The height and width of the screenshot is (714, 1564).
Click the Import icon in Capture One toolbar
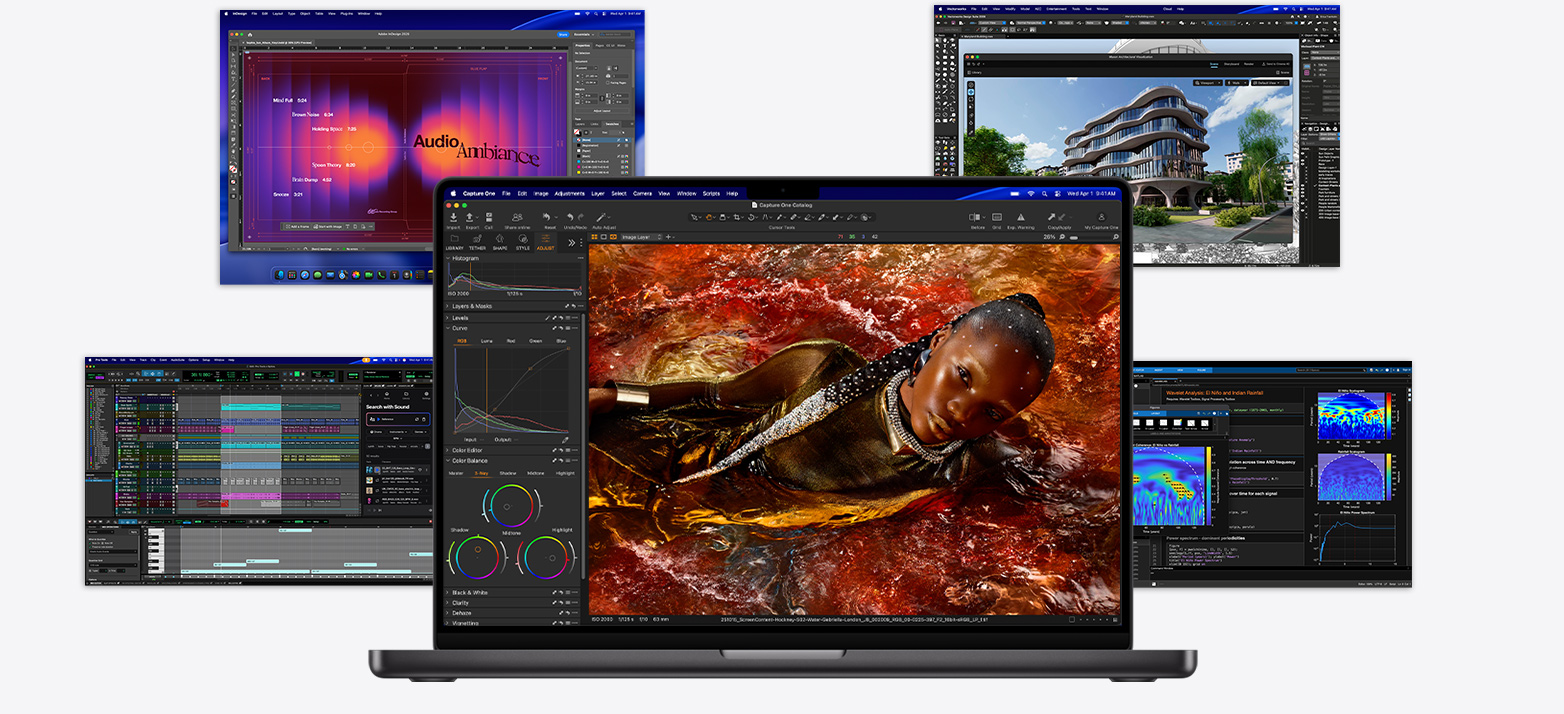click(453, 217)
